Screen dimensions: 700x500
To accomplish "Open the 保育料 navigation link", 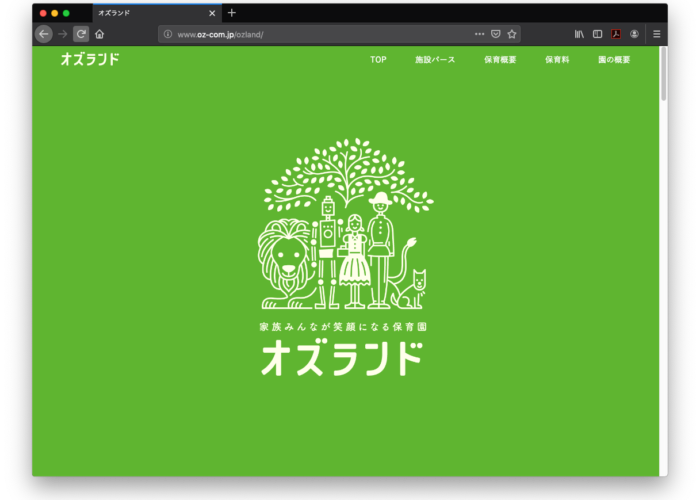I will pos(557,60).
